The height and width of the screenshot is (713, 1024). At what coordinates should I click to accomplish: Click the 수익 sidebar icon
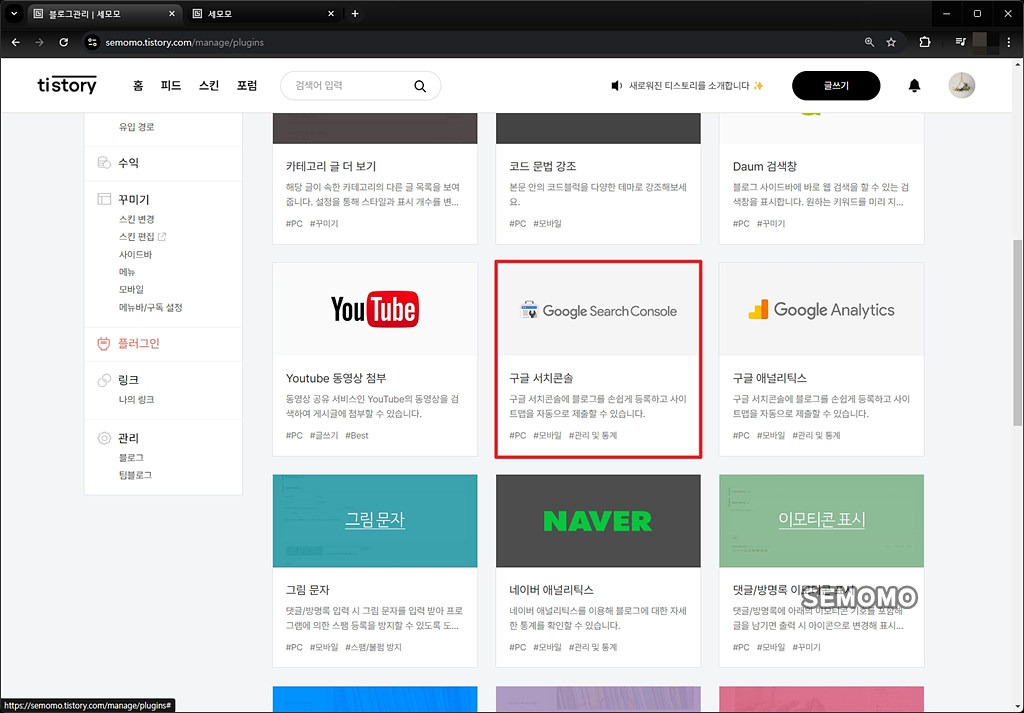(104, 163)
